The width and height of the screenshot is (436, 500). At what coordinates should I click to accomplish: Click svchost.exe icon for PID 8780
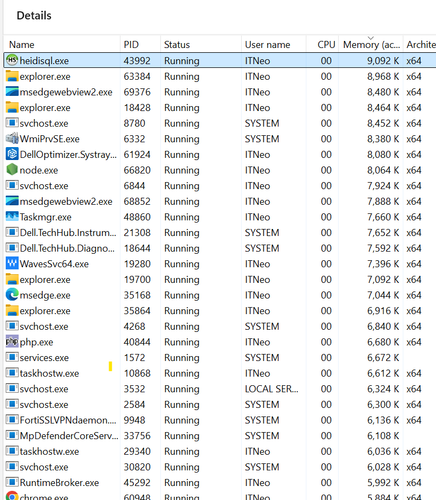pos(12,123)
